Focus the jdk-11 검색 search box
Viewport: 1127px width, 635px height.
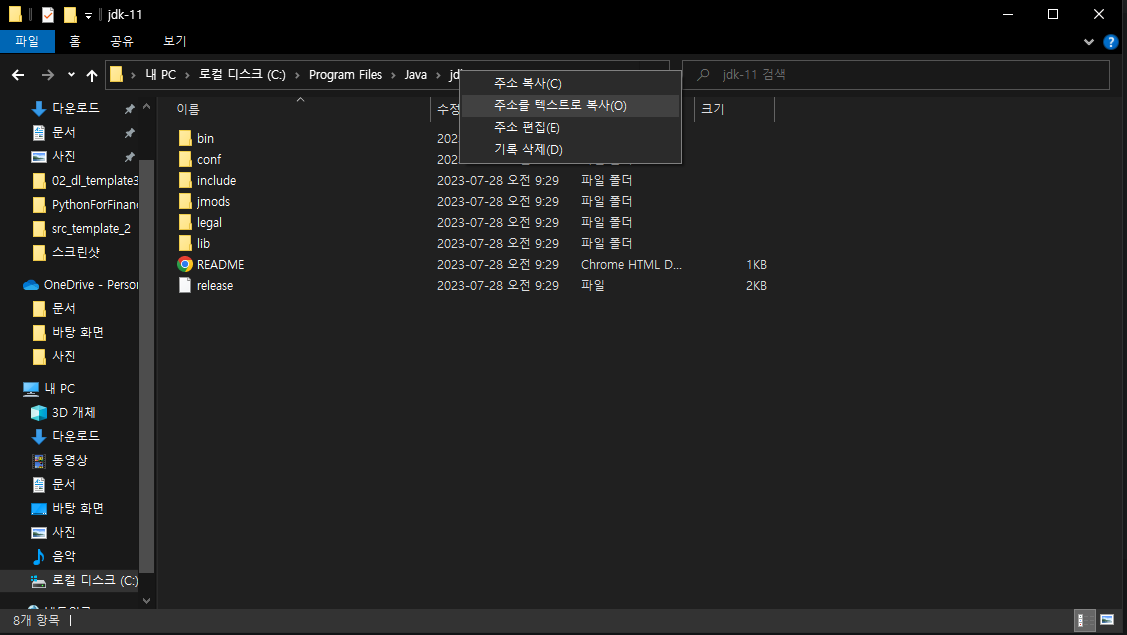point(896,75)
